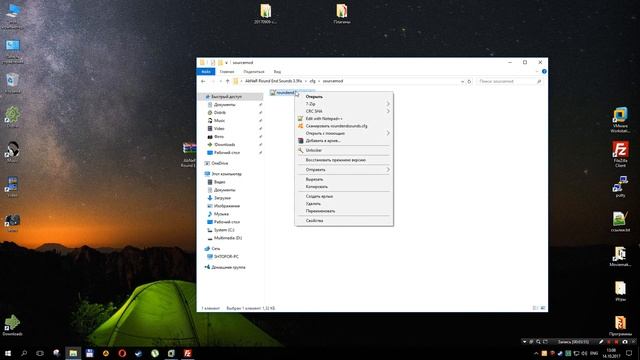Choose Копировать in the context menu
The image size is (640, 360).
(x=344, y=187)
